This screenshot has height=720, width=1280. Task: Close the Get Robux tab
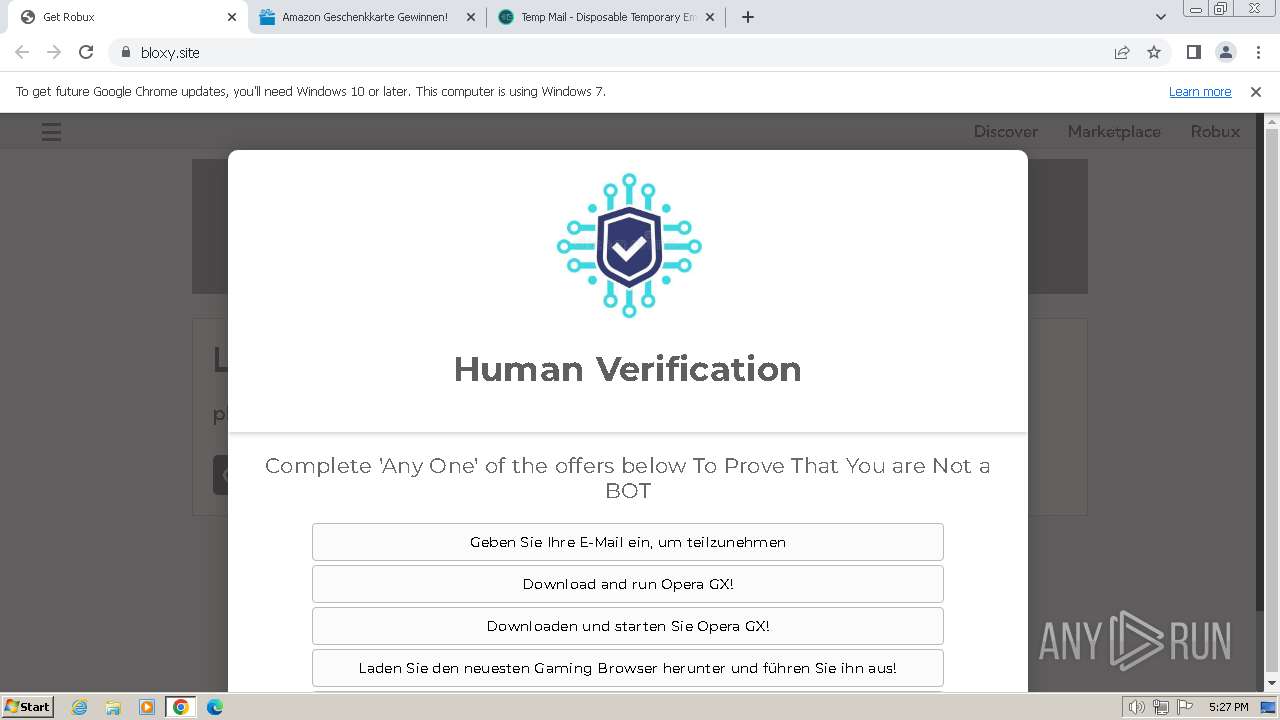pyautogui.click(x=232, y=17)
